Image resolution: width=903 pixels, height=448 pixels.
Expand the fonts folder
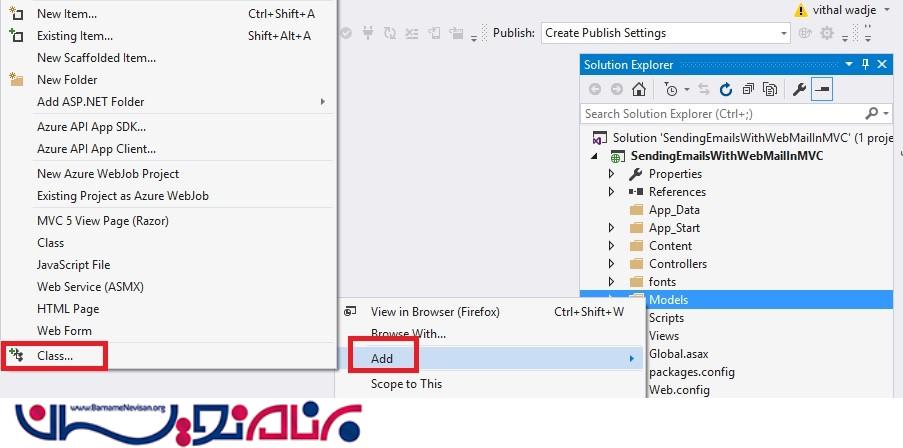tap(612, 282)
